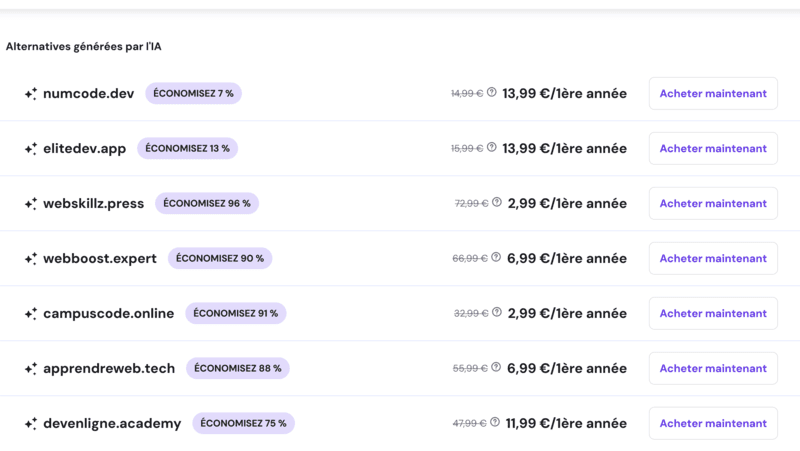Click the help icon beside webskillz.press's 72,99 € price

pos(497,203)
